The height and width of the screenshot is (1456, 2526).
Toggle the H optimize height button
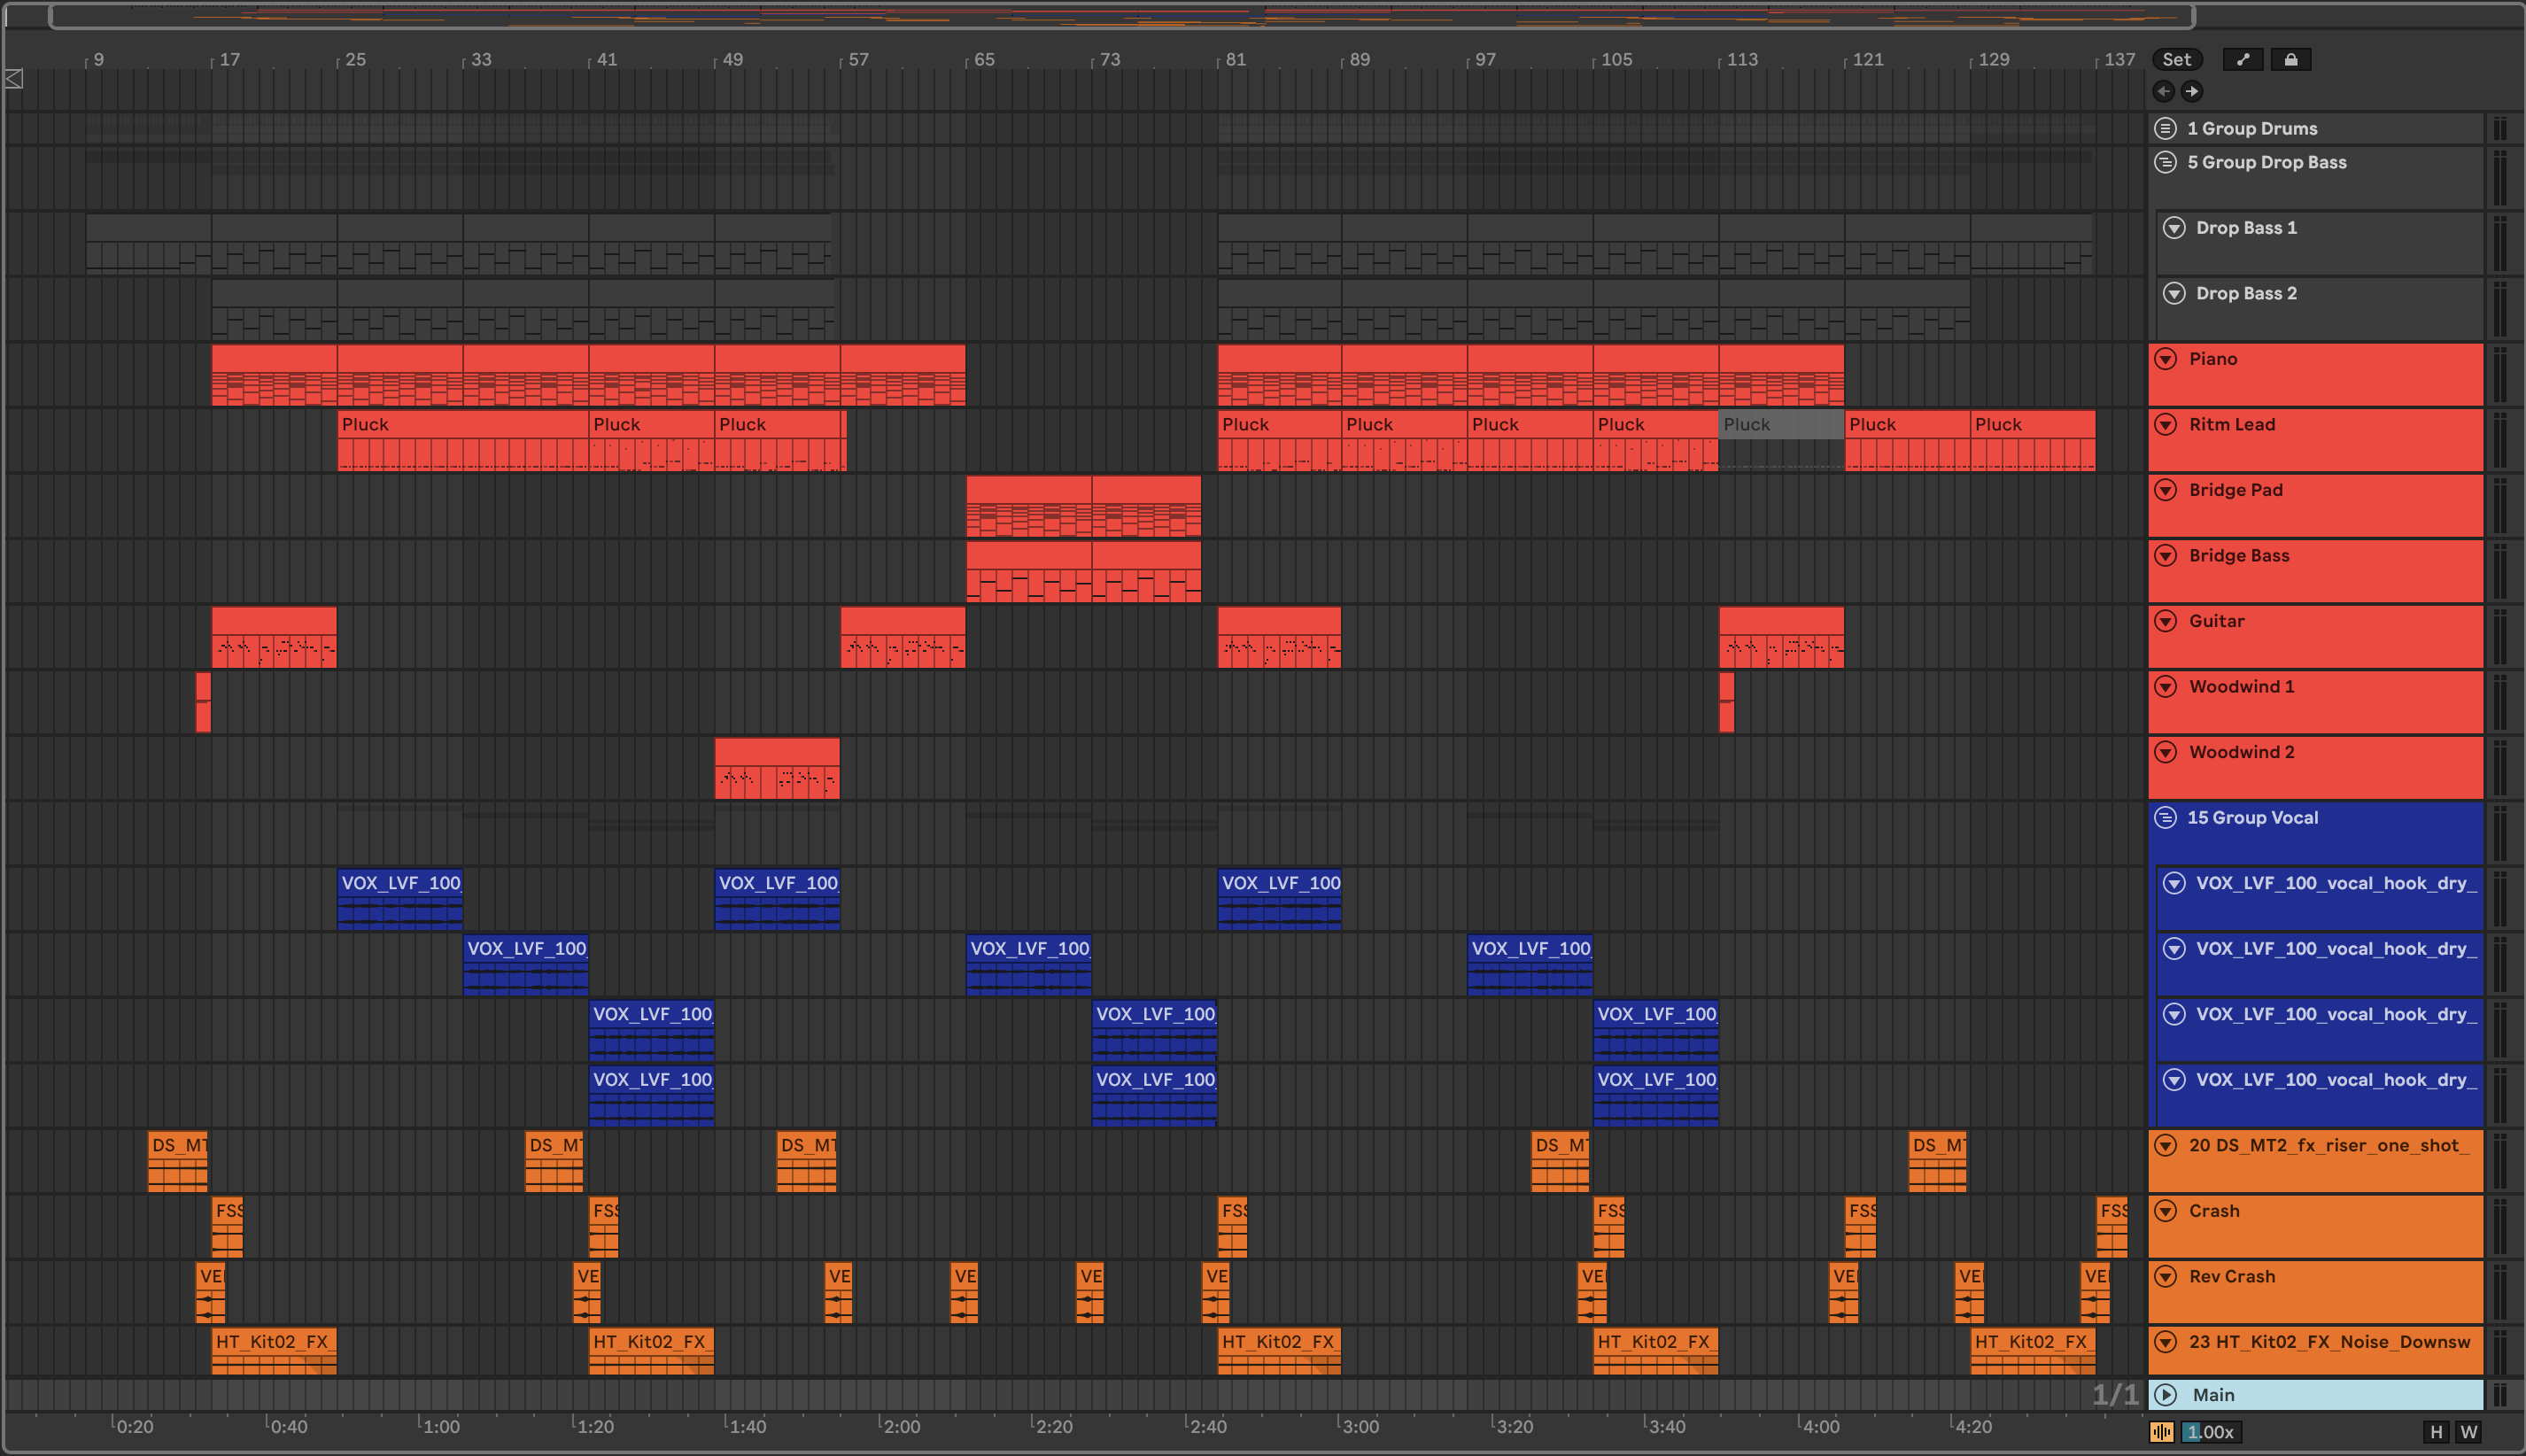click(2436, 1432)
